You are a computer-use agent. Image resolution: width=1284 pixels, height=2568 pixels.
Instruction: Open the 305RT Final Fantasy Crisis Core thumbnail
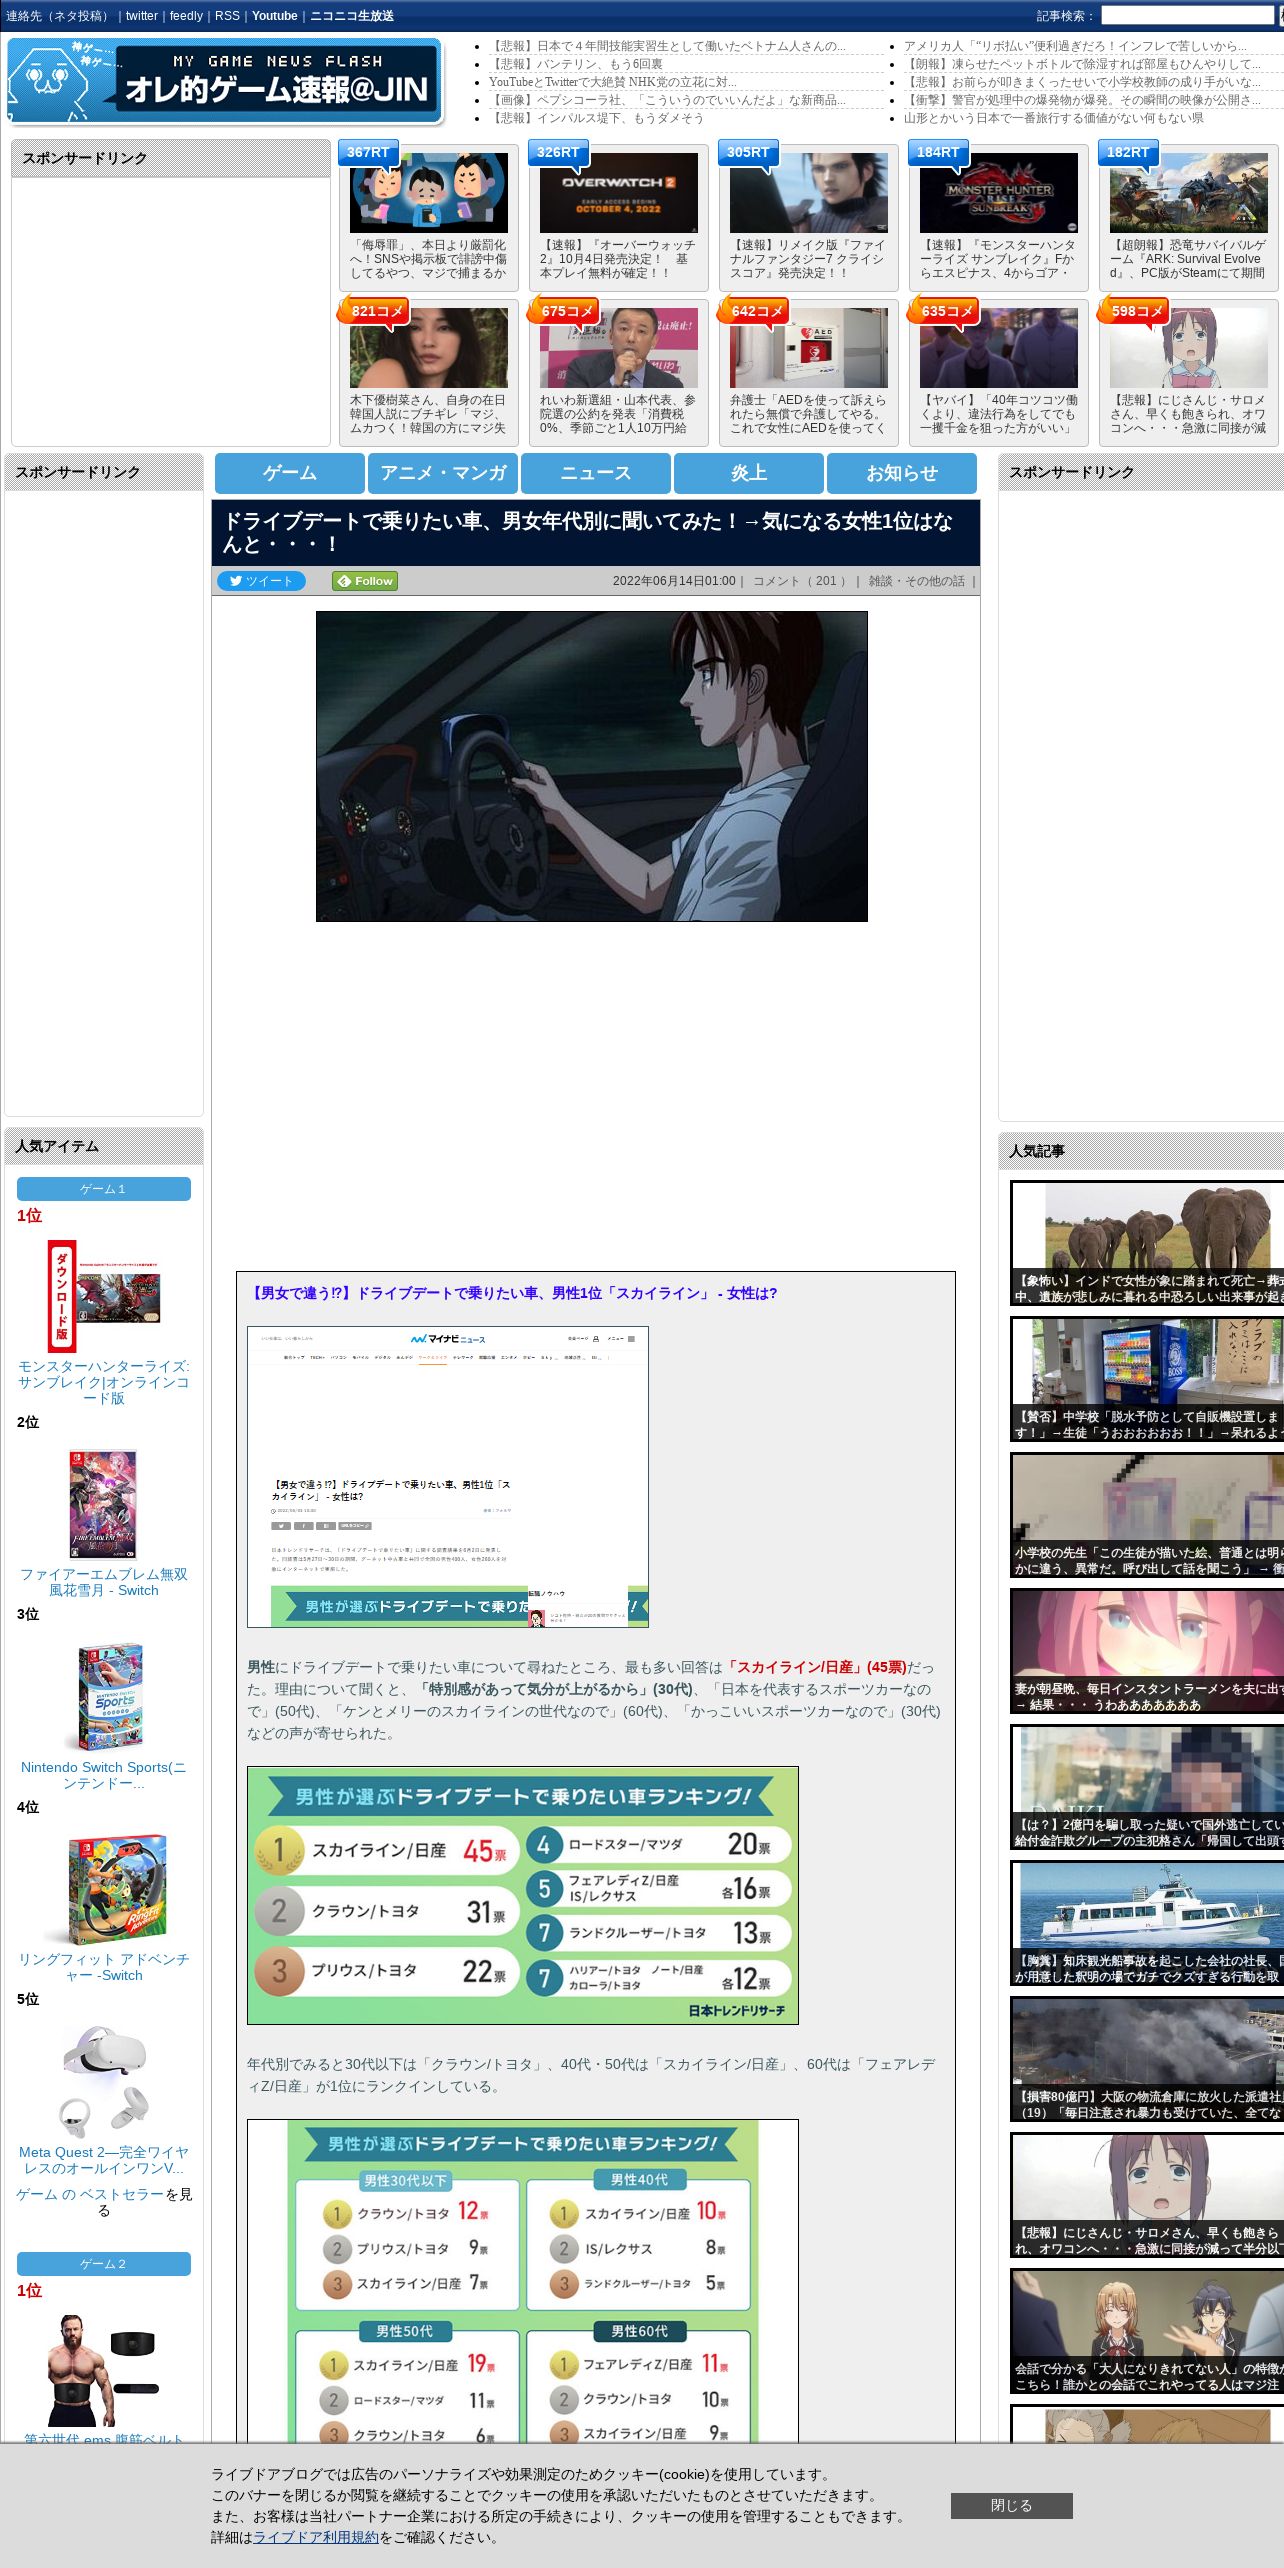(x=809, y=193)
